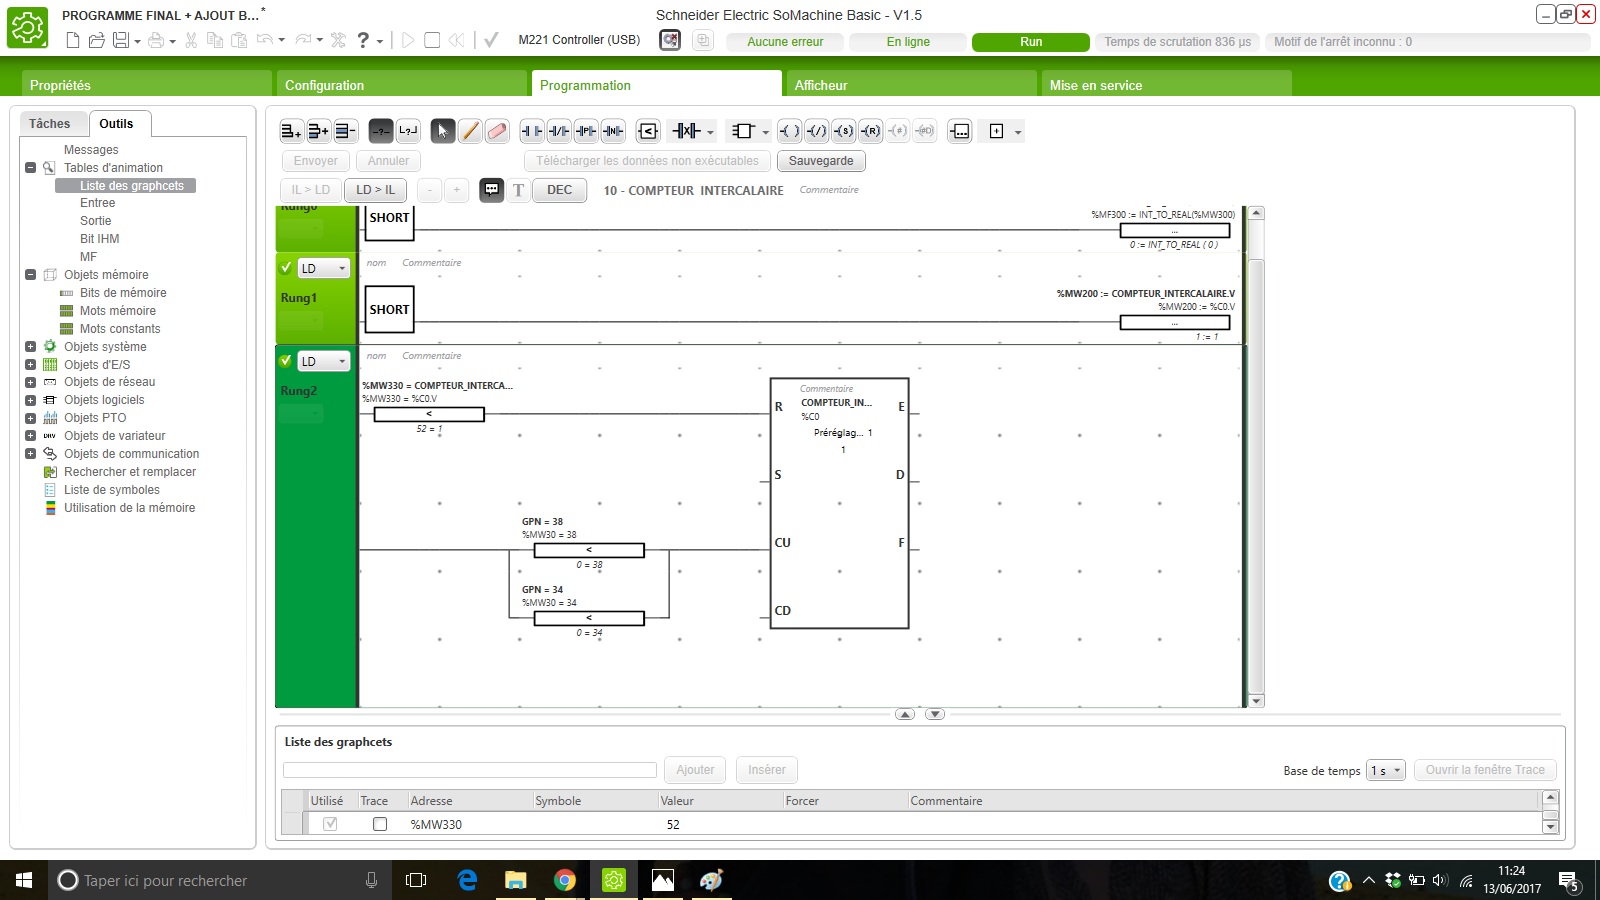Screen dimensions: 1600x900
Task: Insert a Reset coil element
Action: 871,131
